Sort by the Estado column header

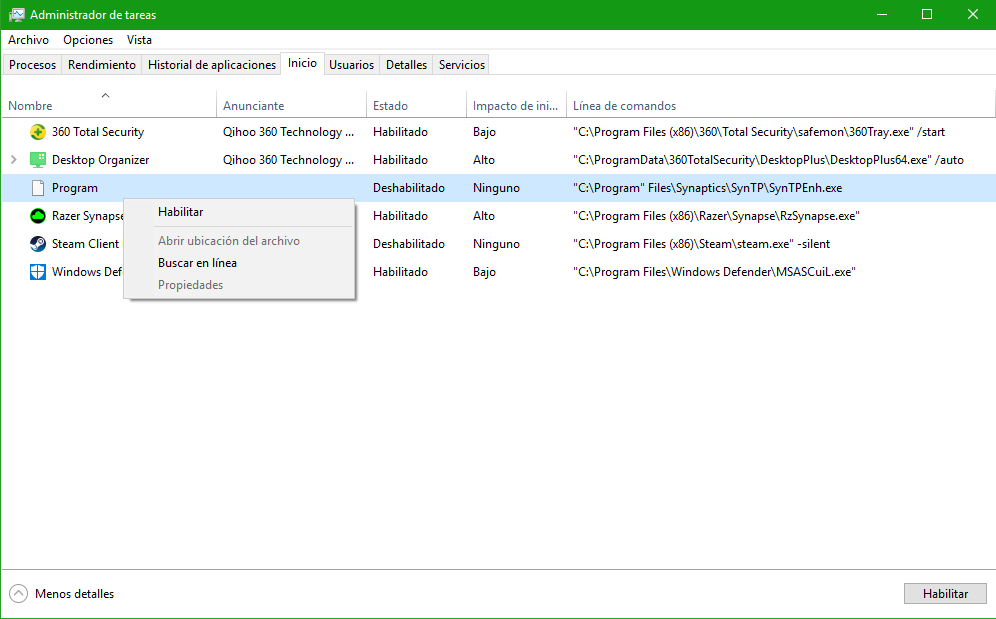point(417,105)
